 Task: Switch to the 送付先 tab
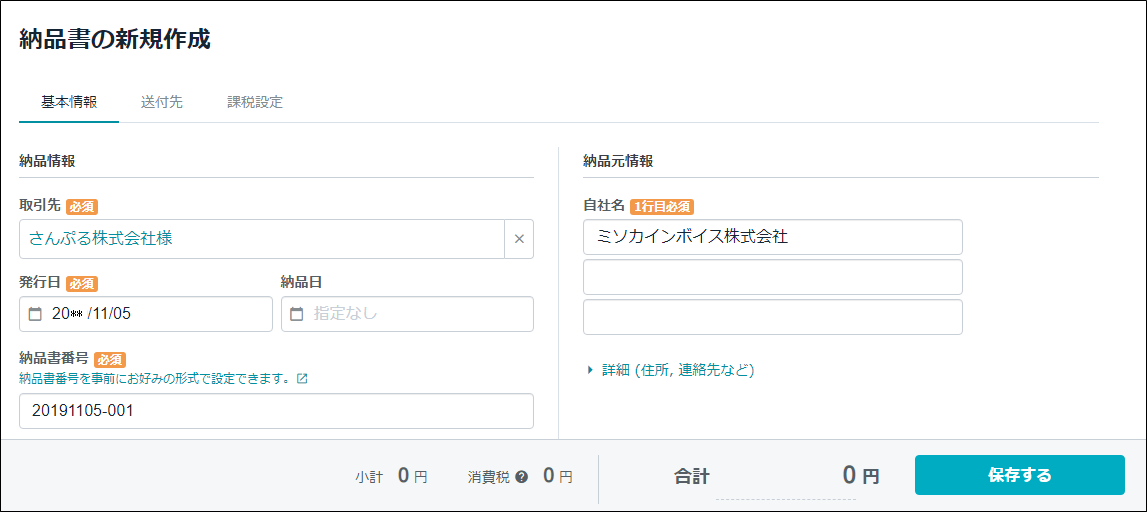[x=162, y=102]
